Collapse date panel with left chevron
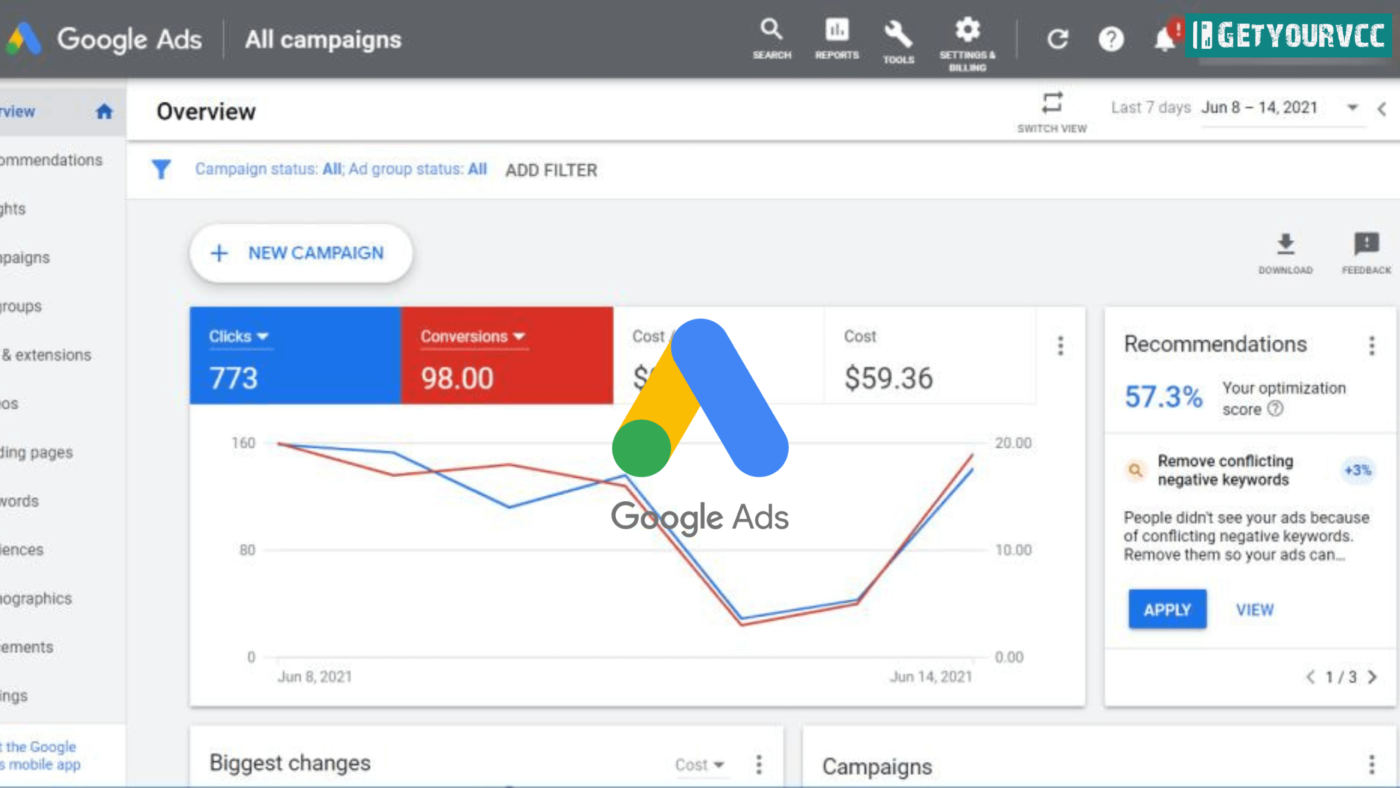Screen dimensions: 1400x788 point(1381,109)
